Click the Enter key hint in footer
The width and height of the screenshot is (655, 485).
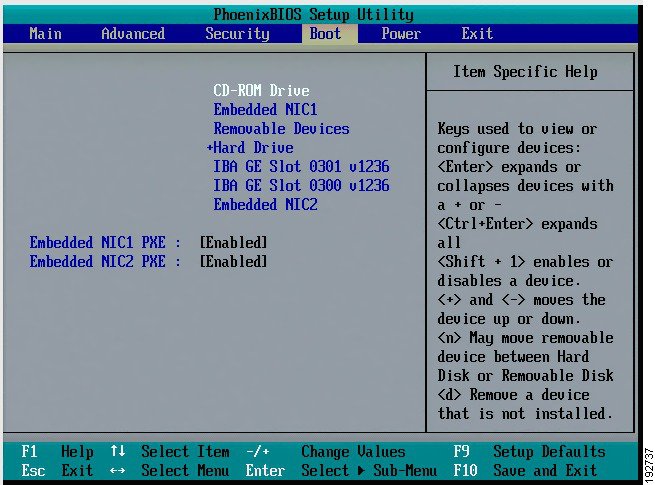point(265,471)
